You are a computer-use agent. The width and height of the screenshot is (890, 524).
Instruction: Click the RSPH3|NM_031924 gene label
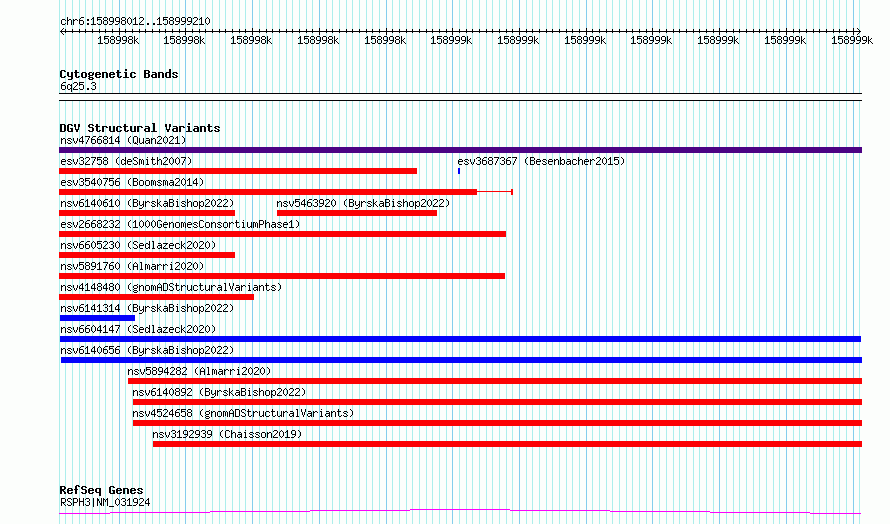pyautogui.click(x=105, y=502)
